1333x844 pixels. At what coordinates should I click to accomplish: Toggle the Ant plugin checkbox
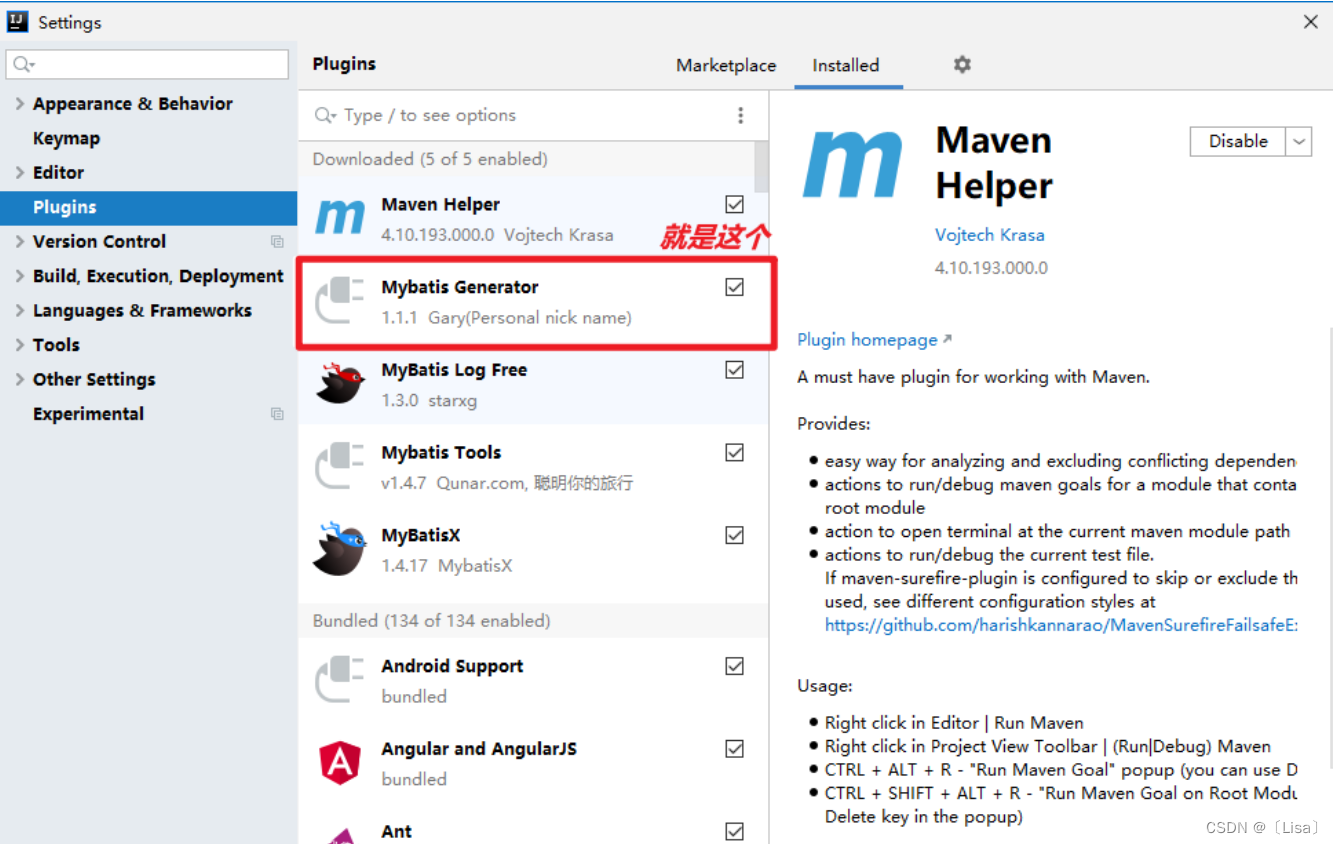(x=735, y=831)
